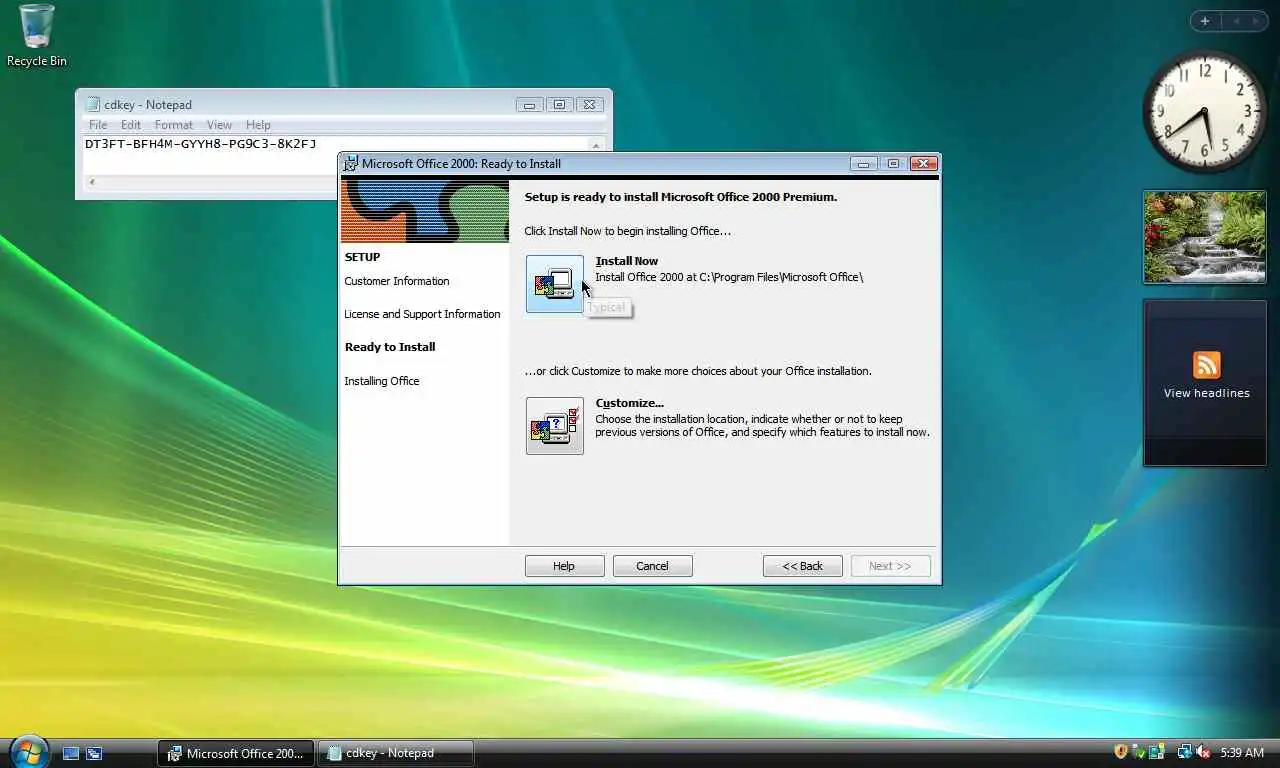1280x768 pixels.
Task: Cancel the Office 2000 installation
Action: click(652, 566)
